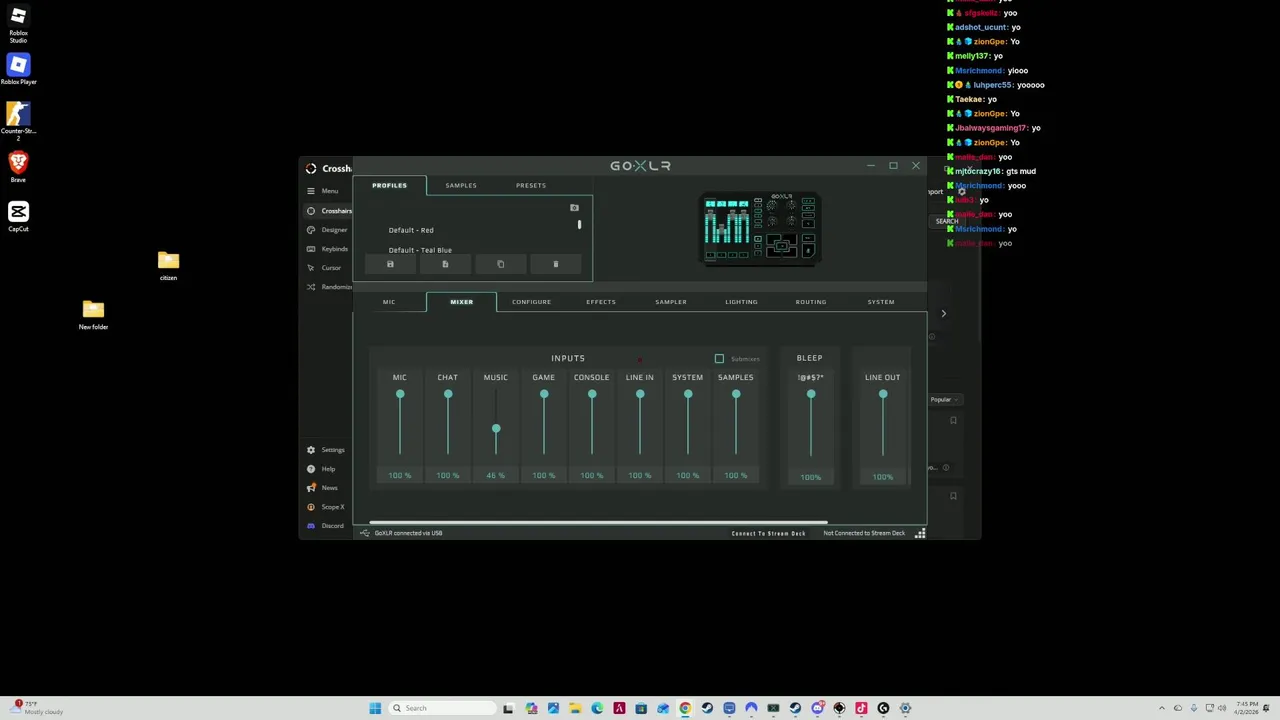Select Default - Teal Blue profile
The image size is (1280, 720).
pos(420,250)
